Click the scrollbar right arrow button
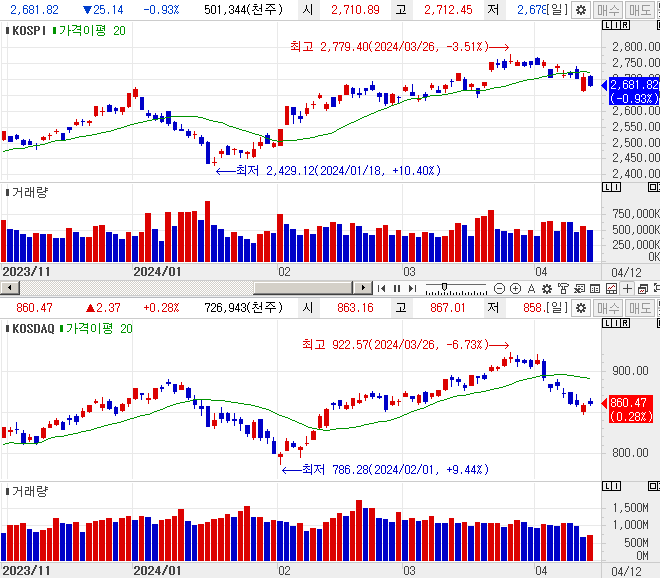Image resolution: width=660 pixels, height=578 pixels. 363,288
